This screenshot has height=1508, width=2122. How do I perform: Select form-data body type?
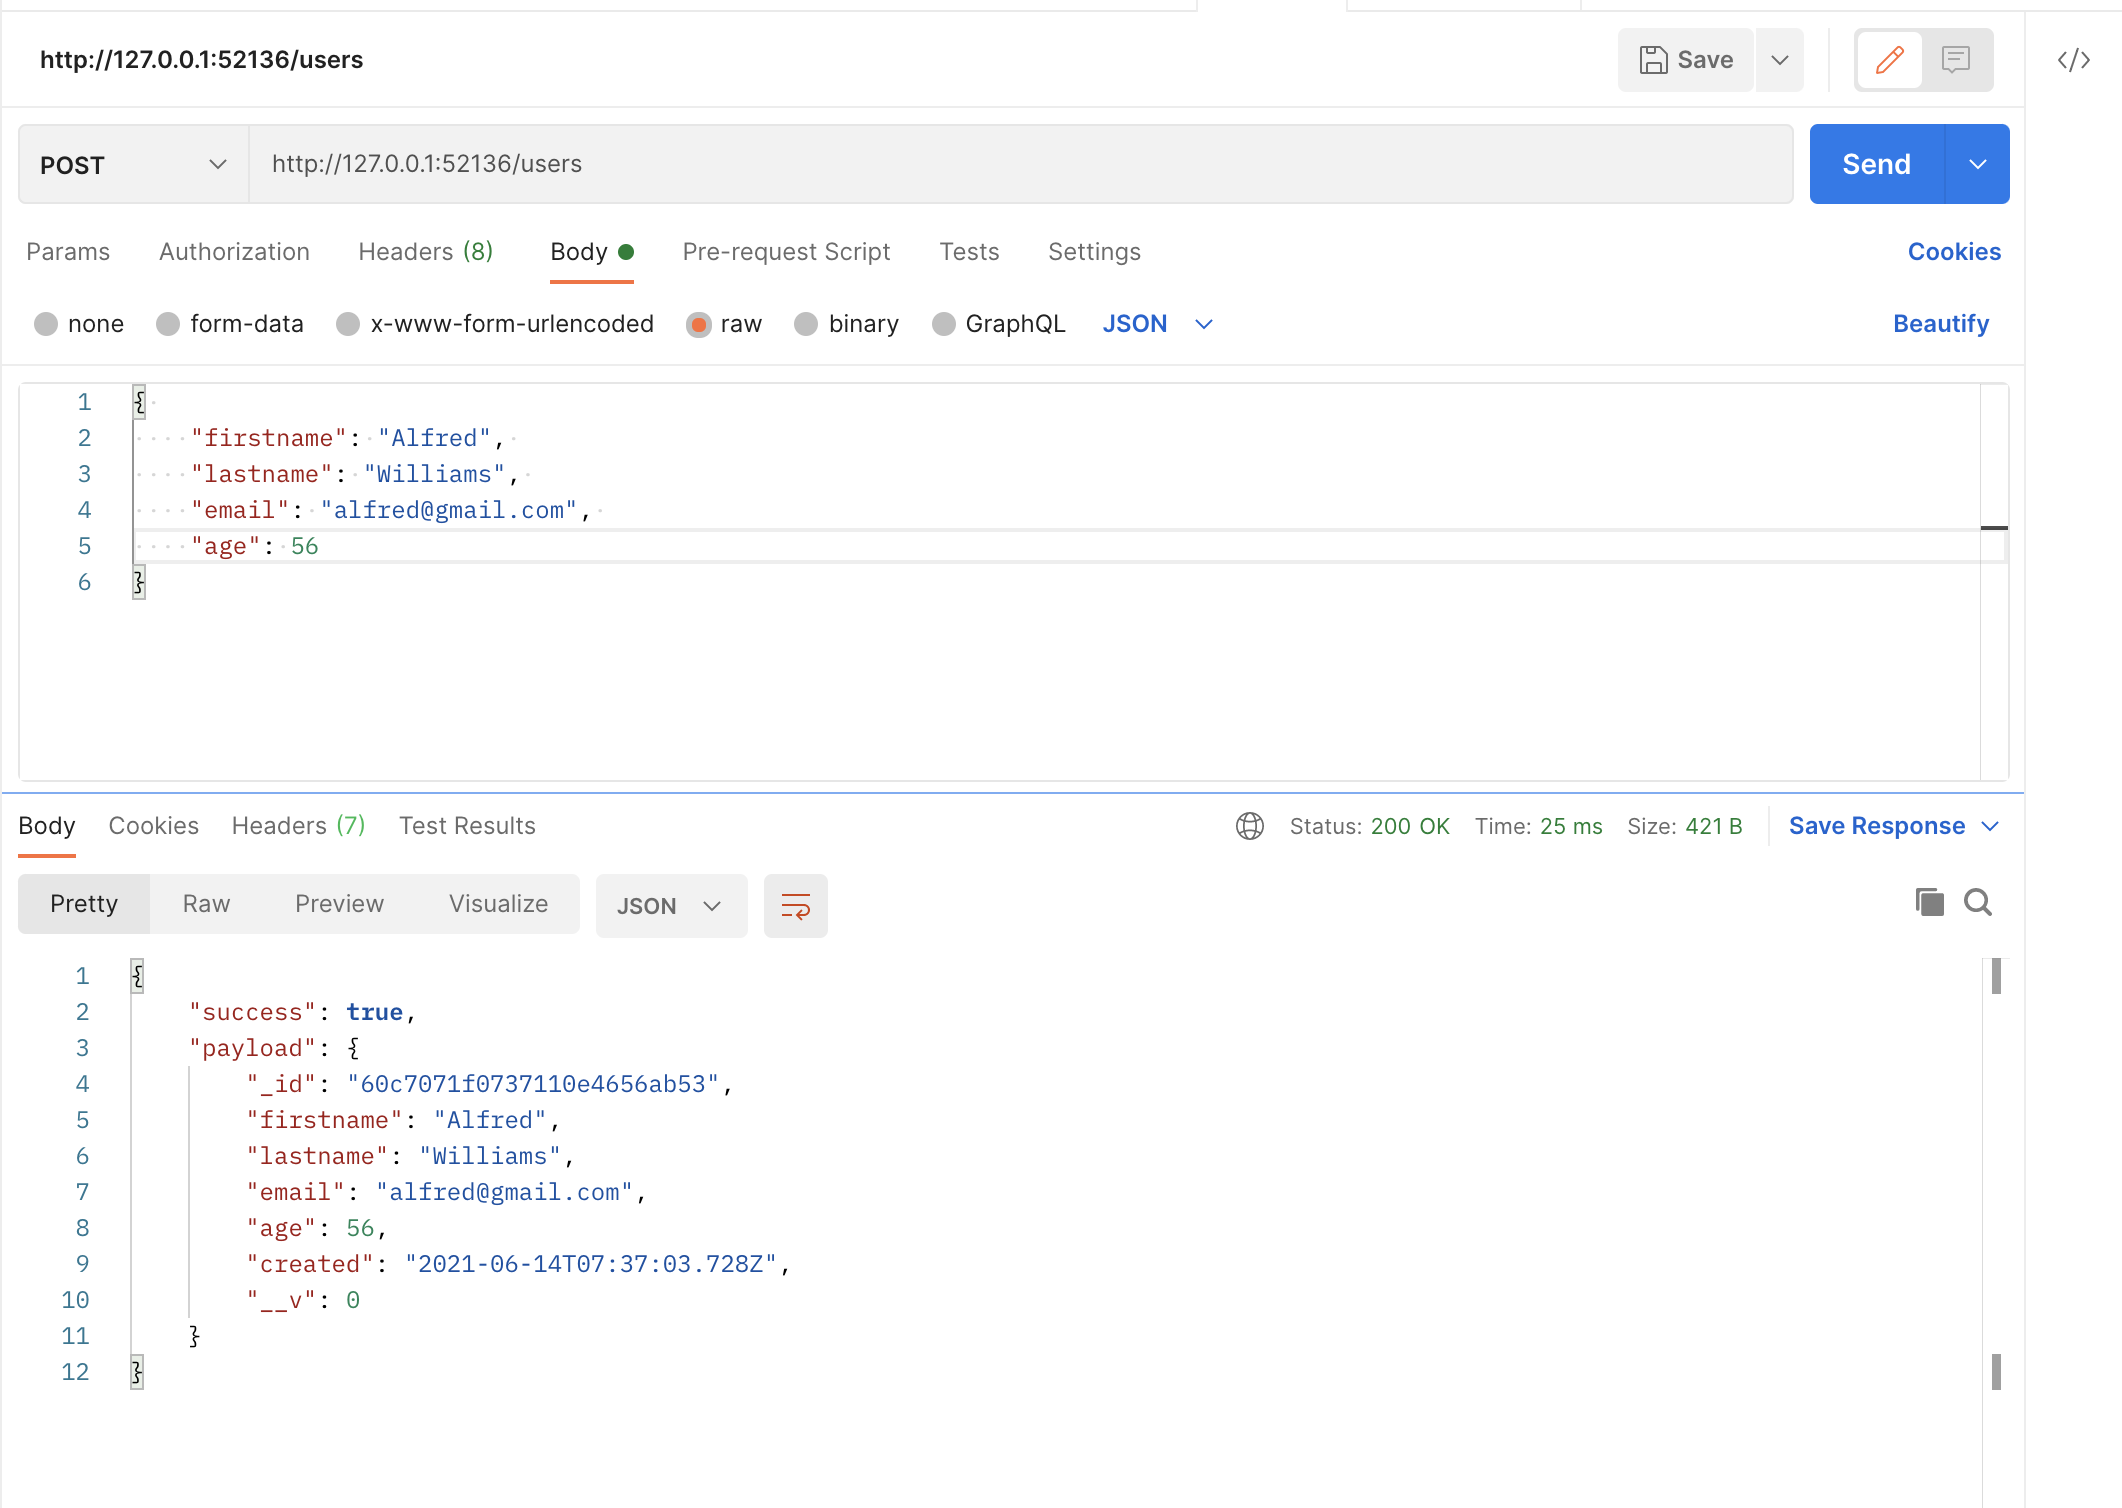coord(230,324)
